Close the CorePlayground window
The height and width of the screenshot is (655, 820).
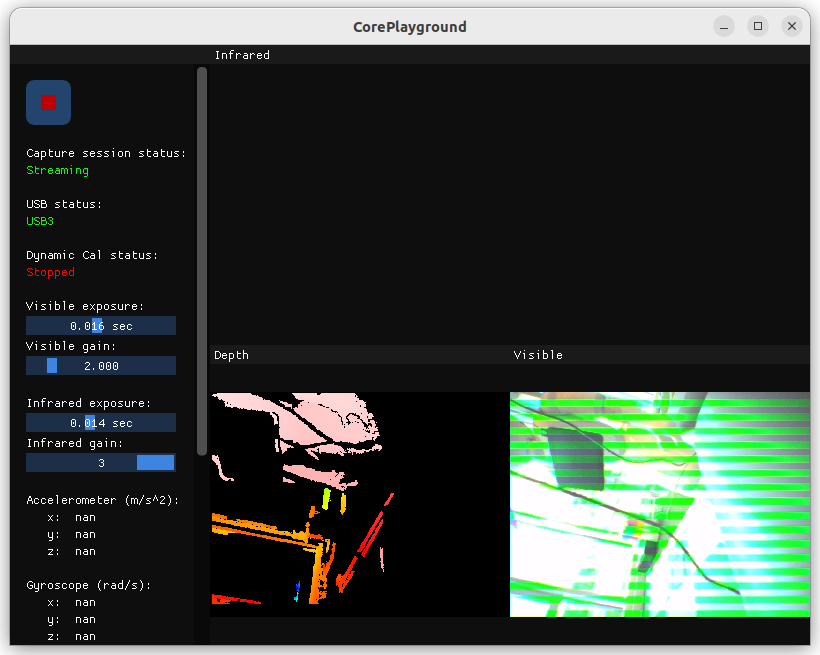click(792, 26)
